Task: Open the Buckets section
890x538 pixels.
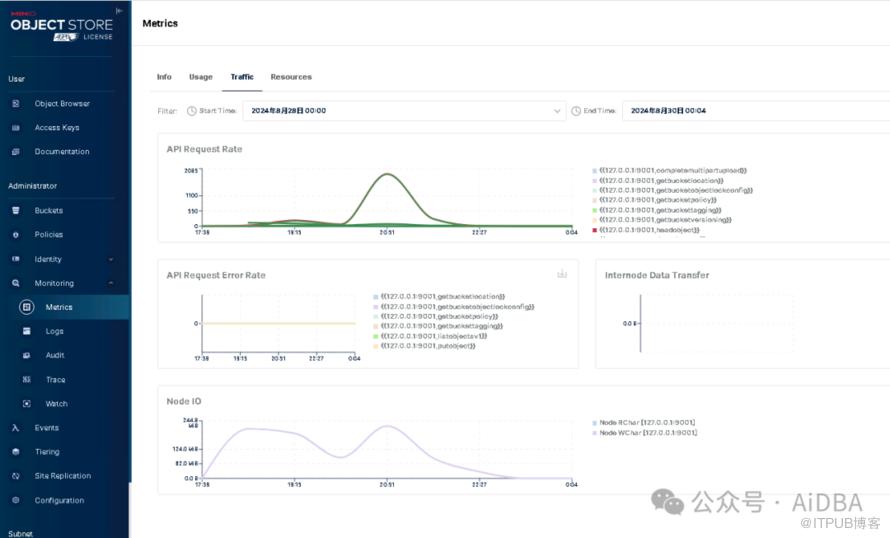Action: [48, 211]
